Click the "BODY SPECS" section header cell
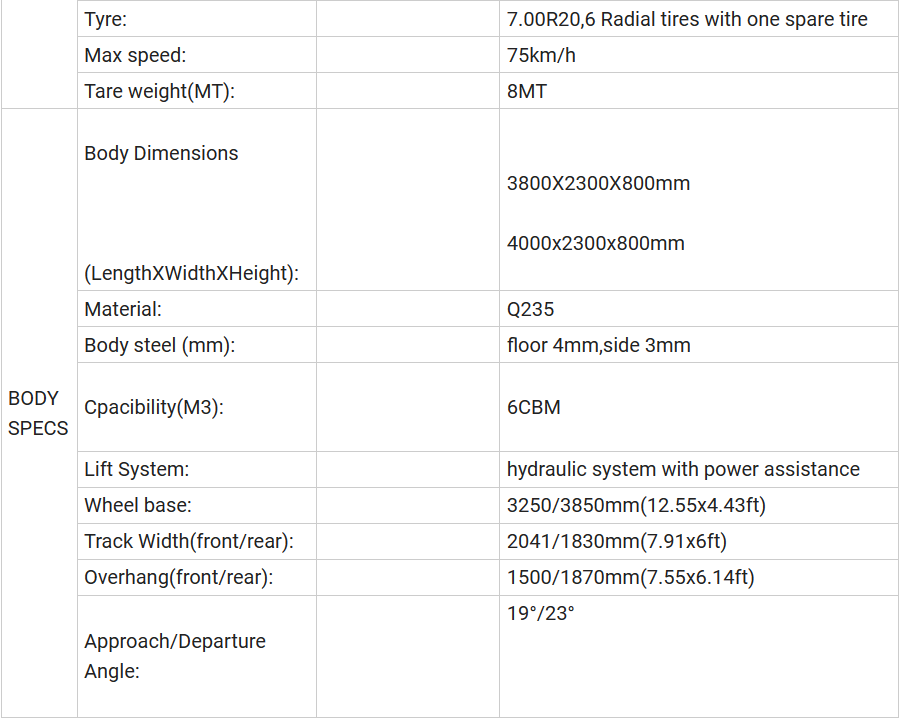 (x=38, y=413)
